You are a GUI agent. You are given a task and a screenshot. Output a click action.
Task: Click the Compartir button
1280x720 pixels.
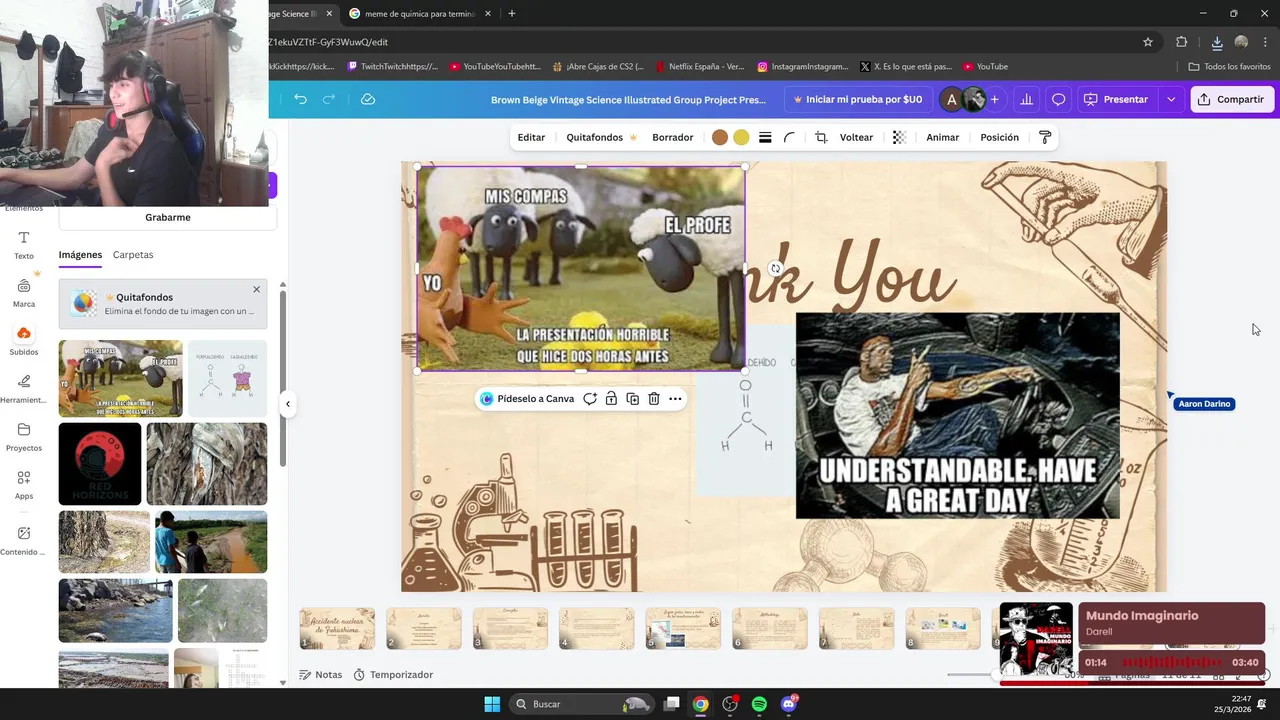(x=1232, y=99)
